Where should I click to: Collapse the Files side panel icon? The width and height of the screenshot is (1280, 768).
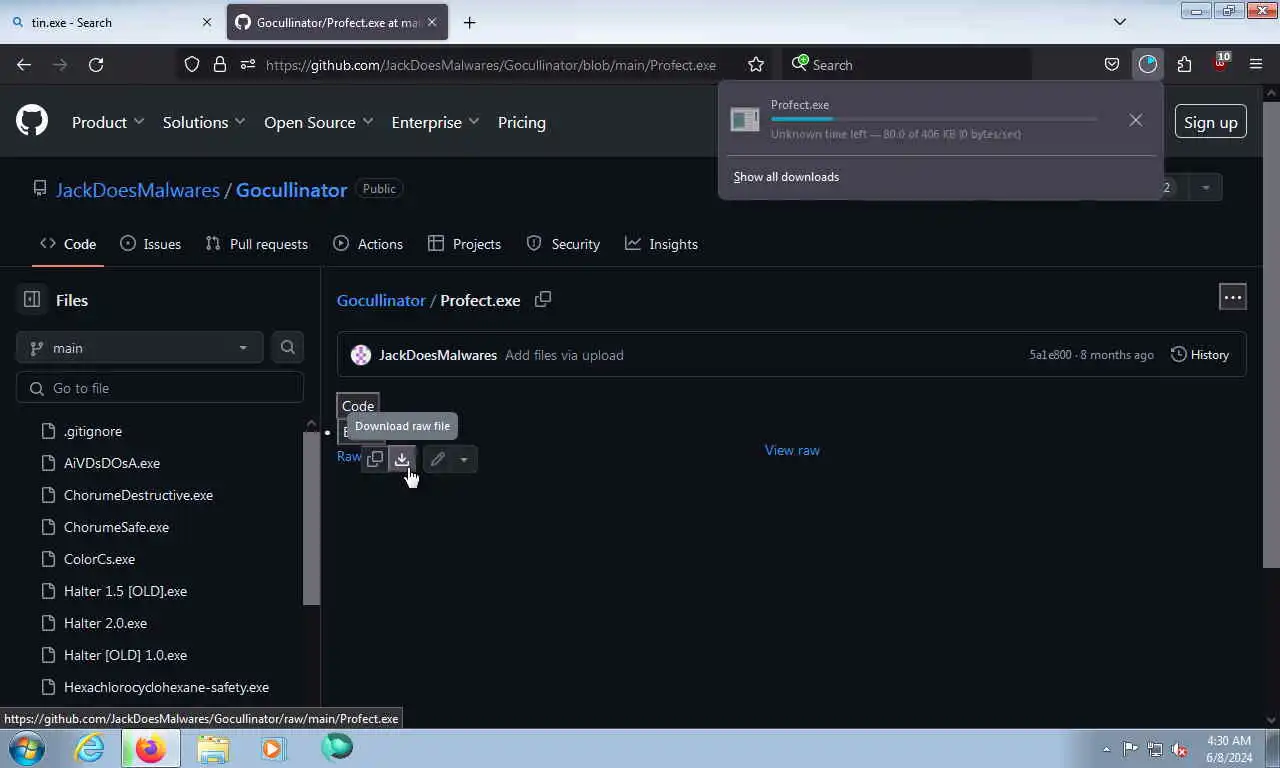(x=32, y=299)
